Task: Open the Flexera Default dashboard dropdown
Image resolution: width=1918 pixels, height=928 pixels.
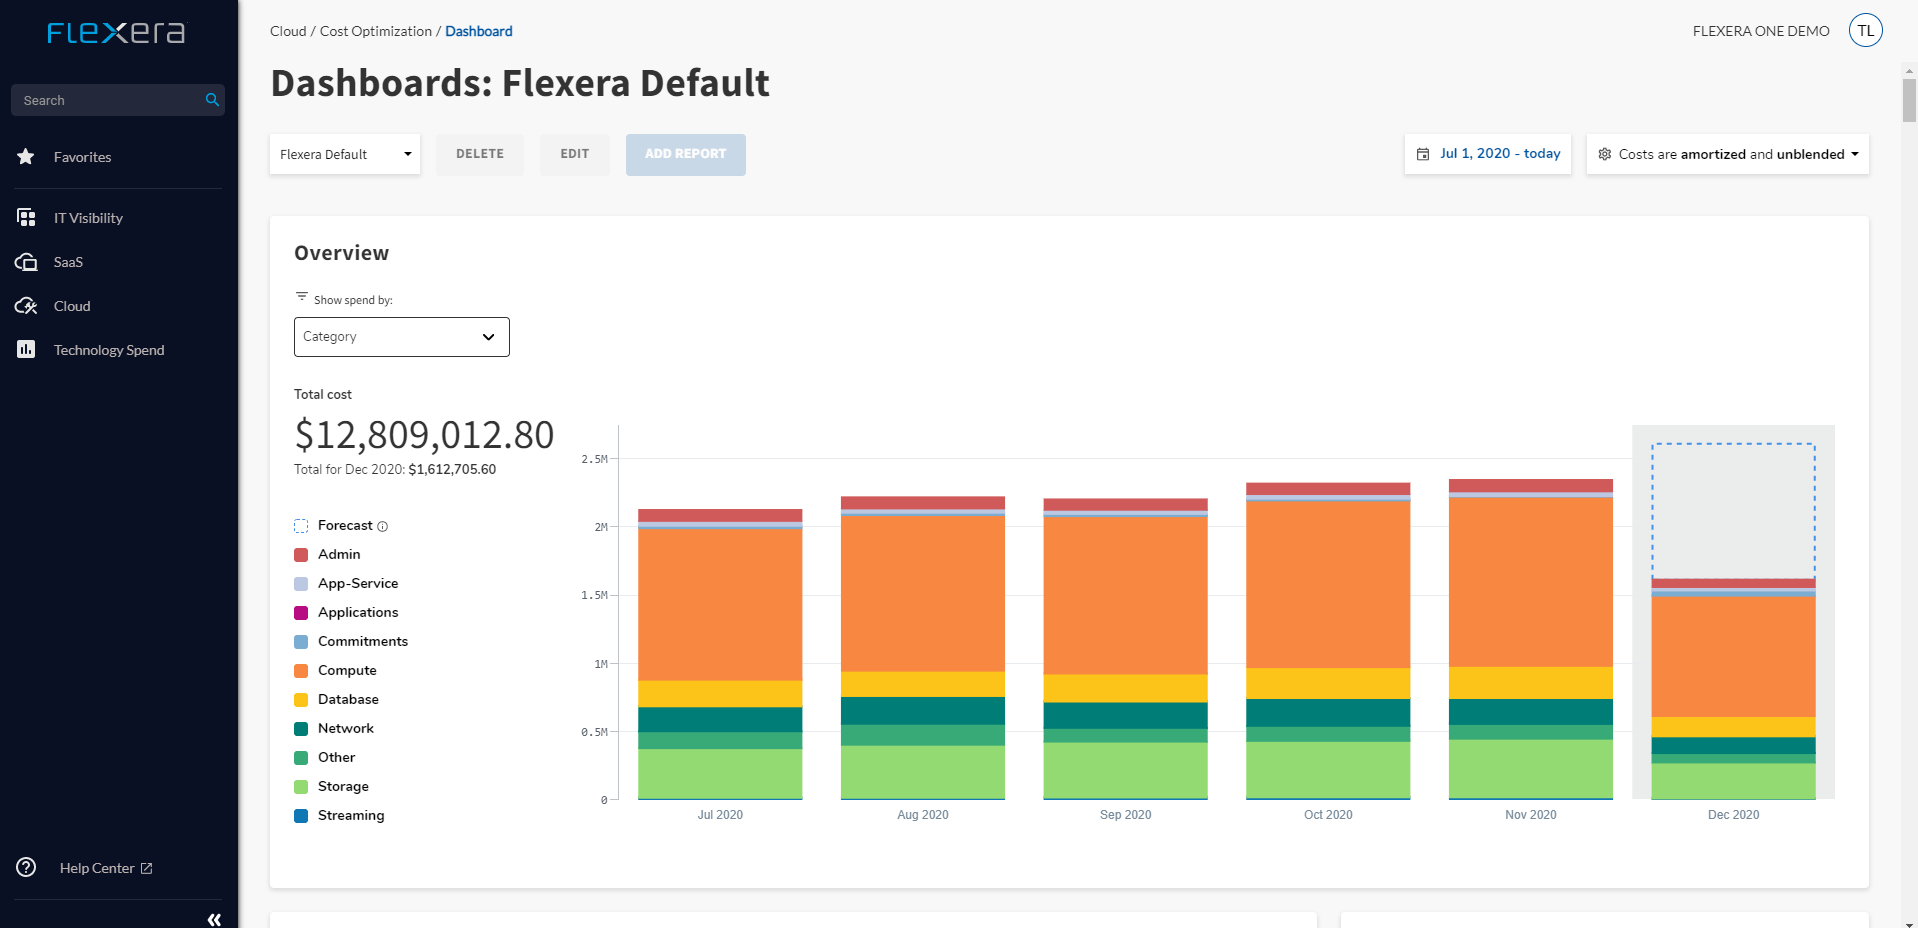Action: (x=345, y=155)
